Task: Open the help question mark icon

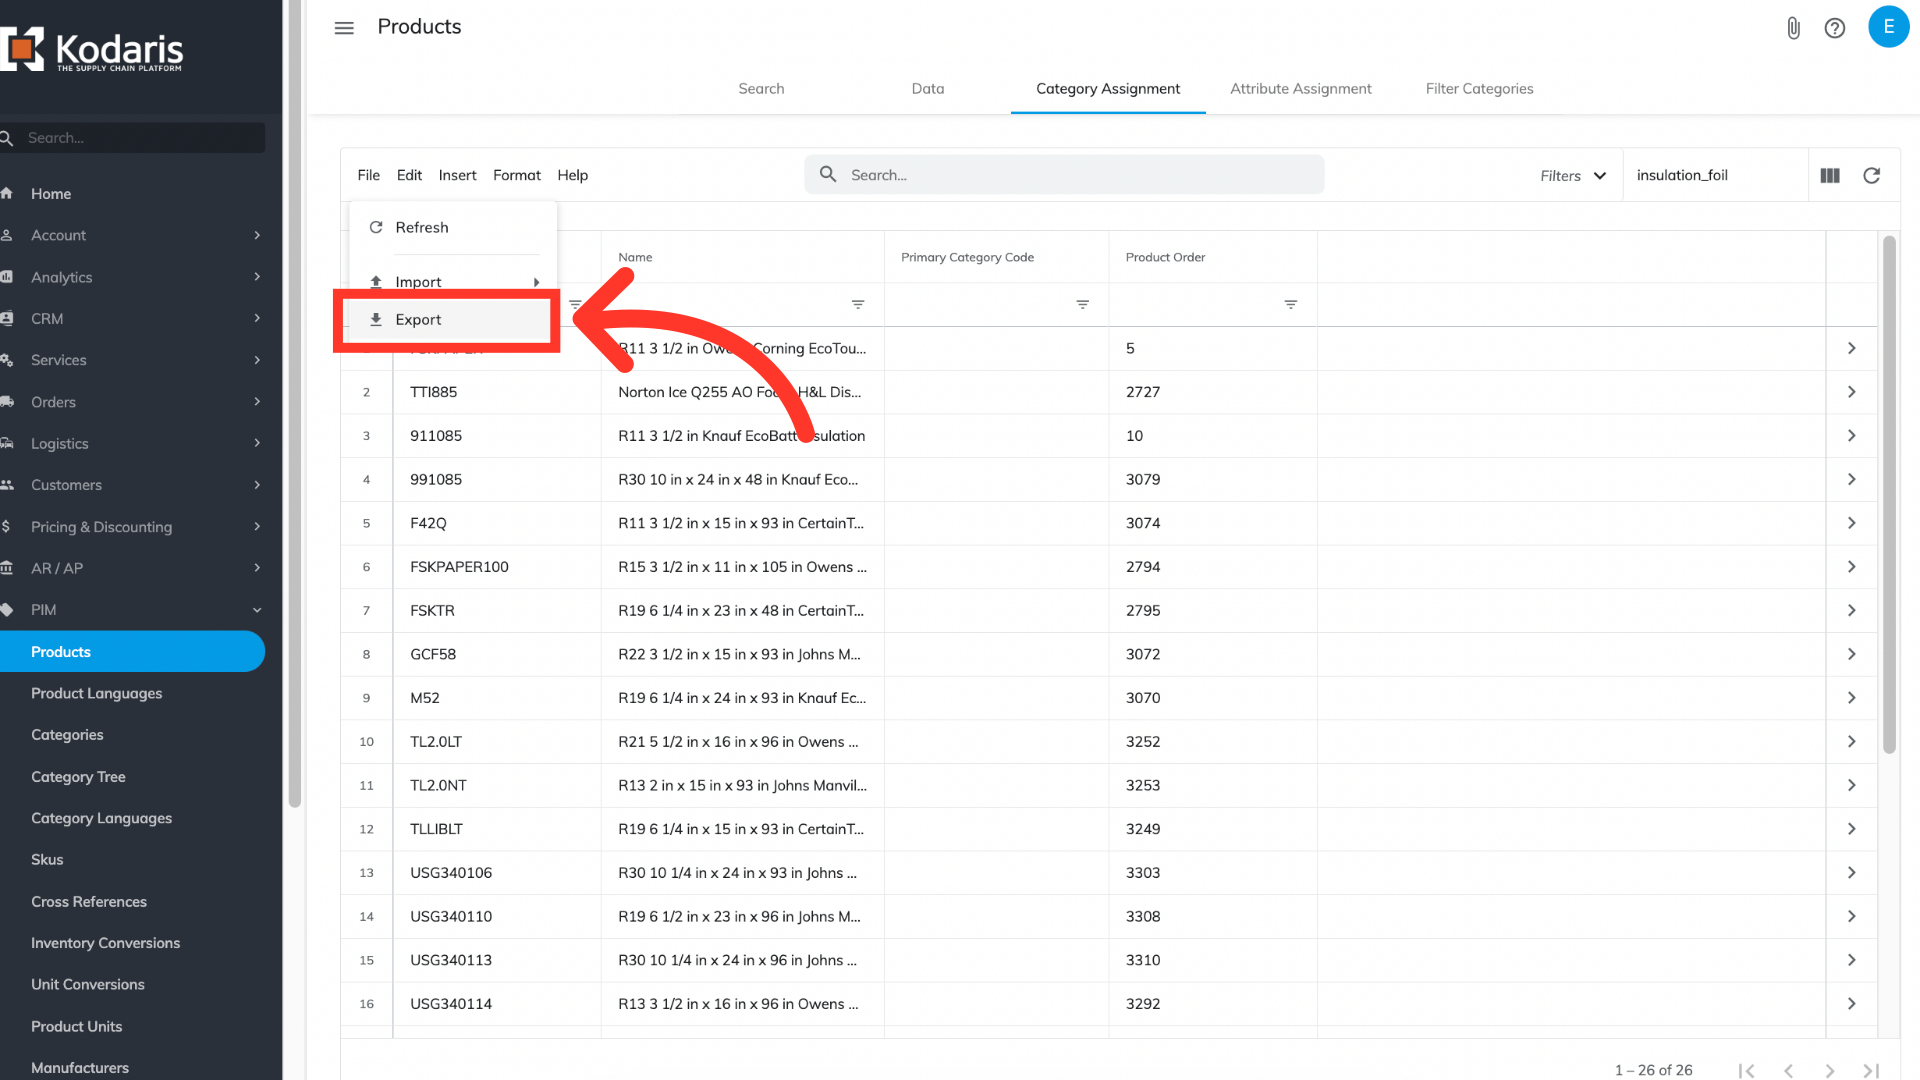Action: (1834, 28)
